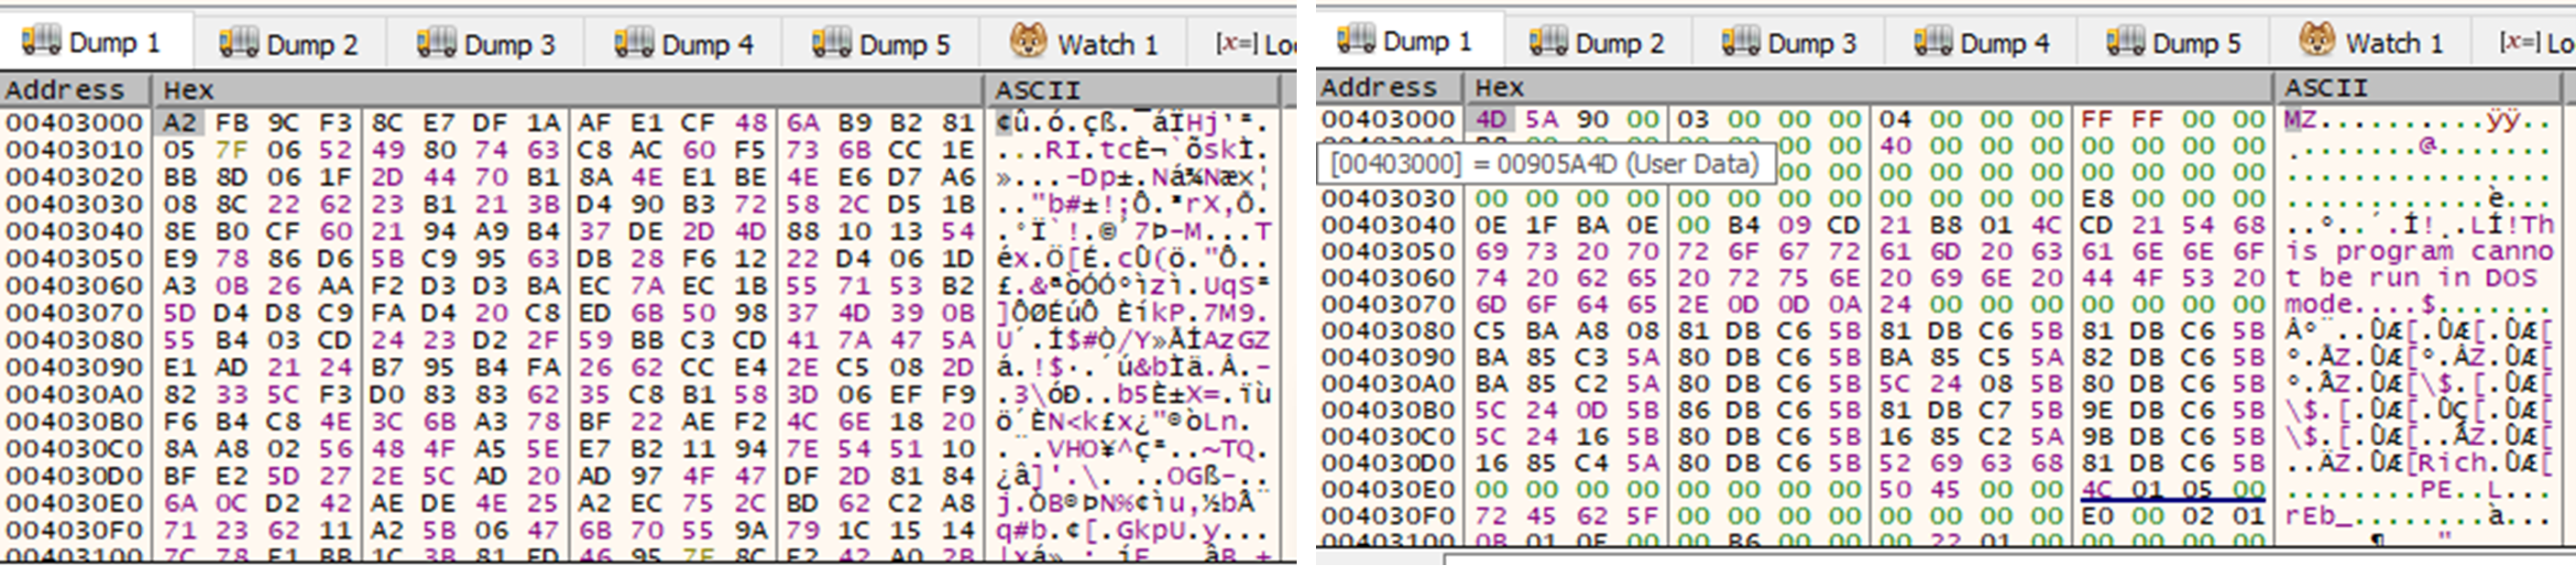The height and width of the screenshot is (566, 2576).
Task: Select address 004030A0 in left dump
Action: point(74,394)
